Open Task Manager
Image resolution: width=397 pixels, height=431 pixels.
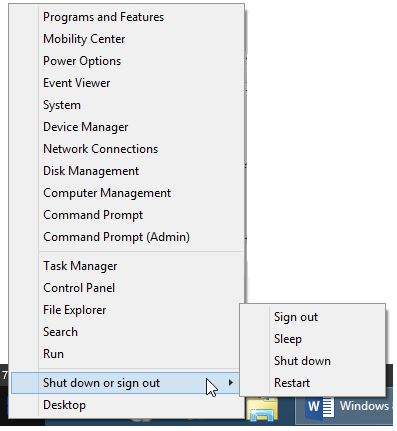80,266
